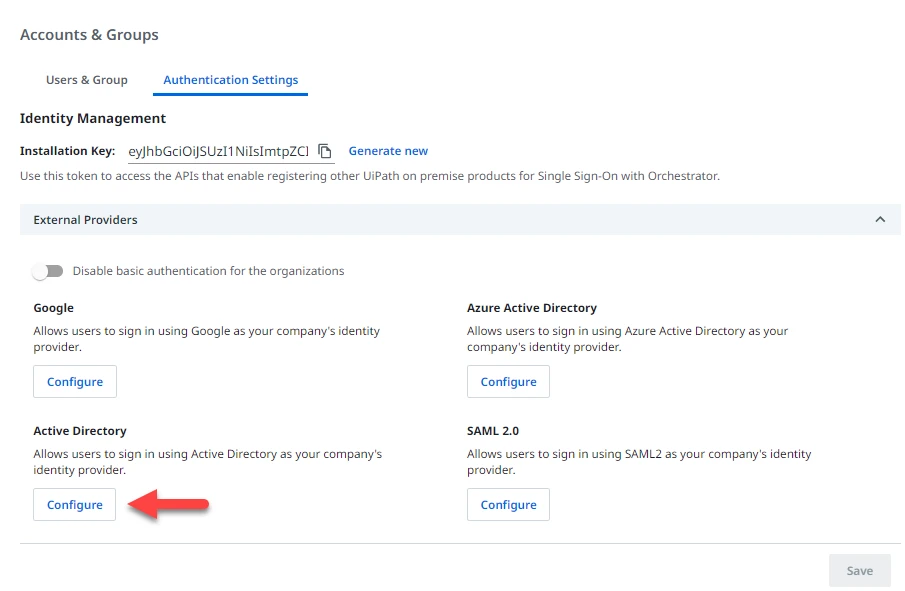Click the External Providers header label
Viewport: 905px width, 591px height.
[x=85, y=220]
